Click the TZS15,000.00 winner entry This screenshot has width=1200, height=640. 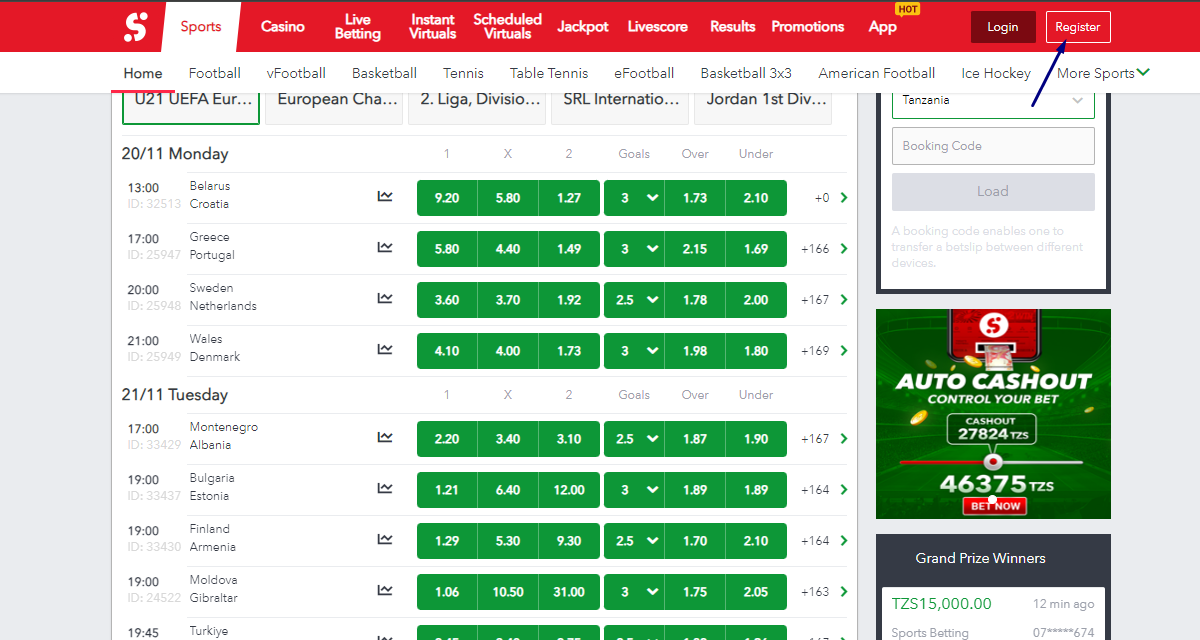pos(993,614)
